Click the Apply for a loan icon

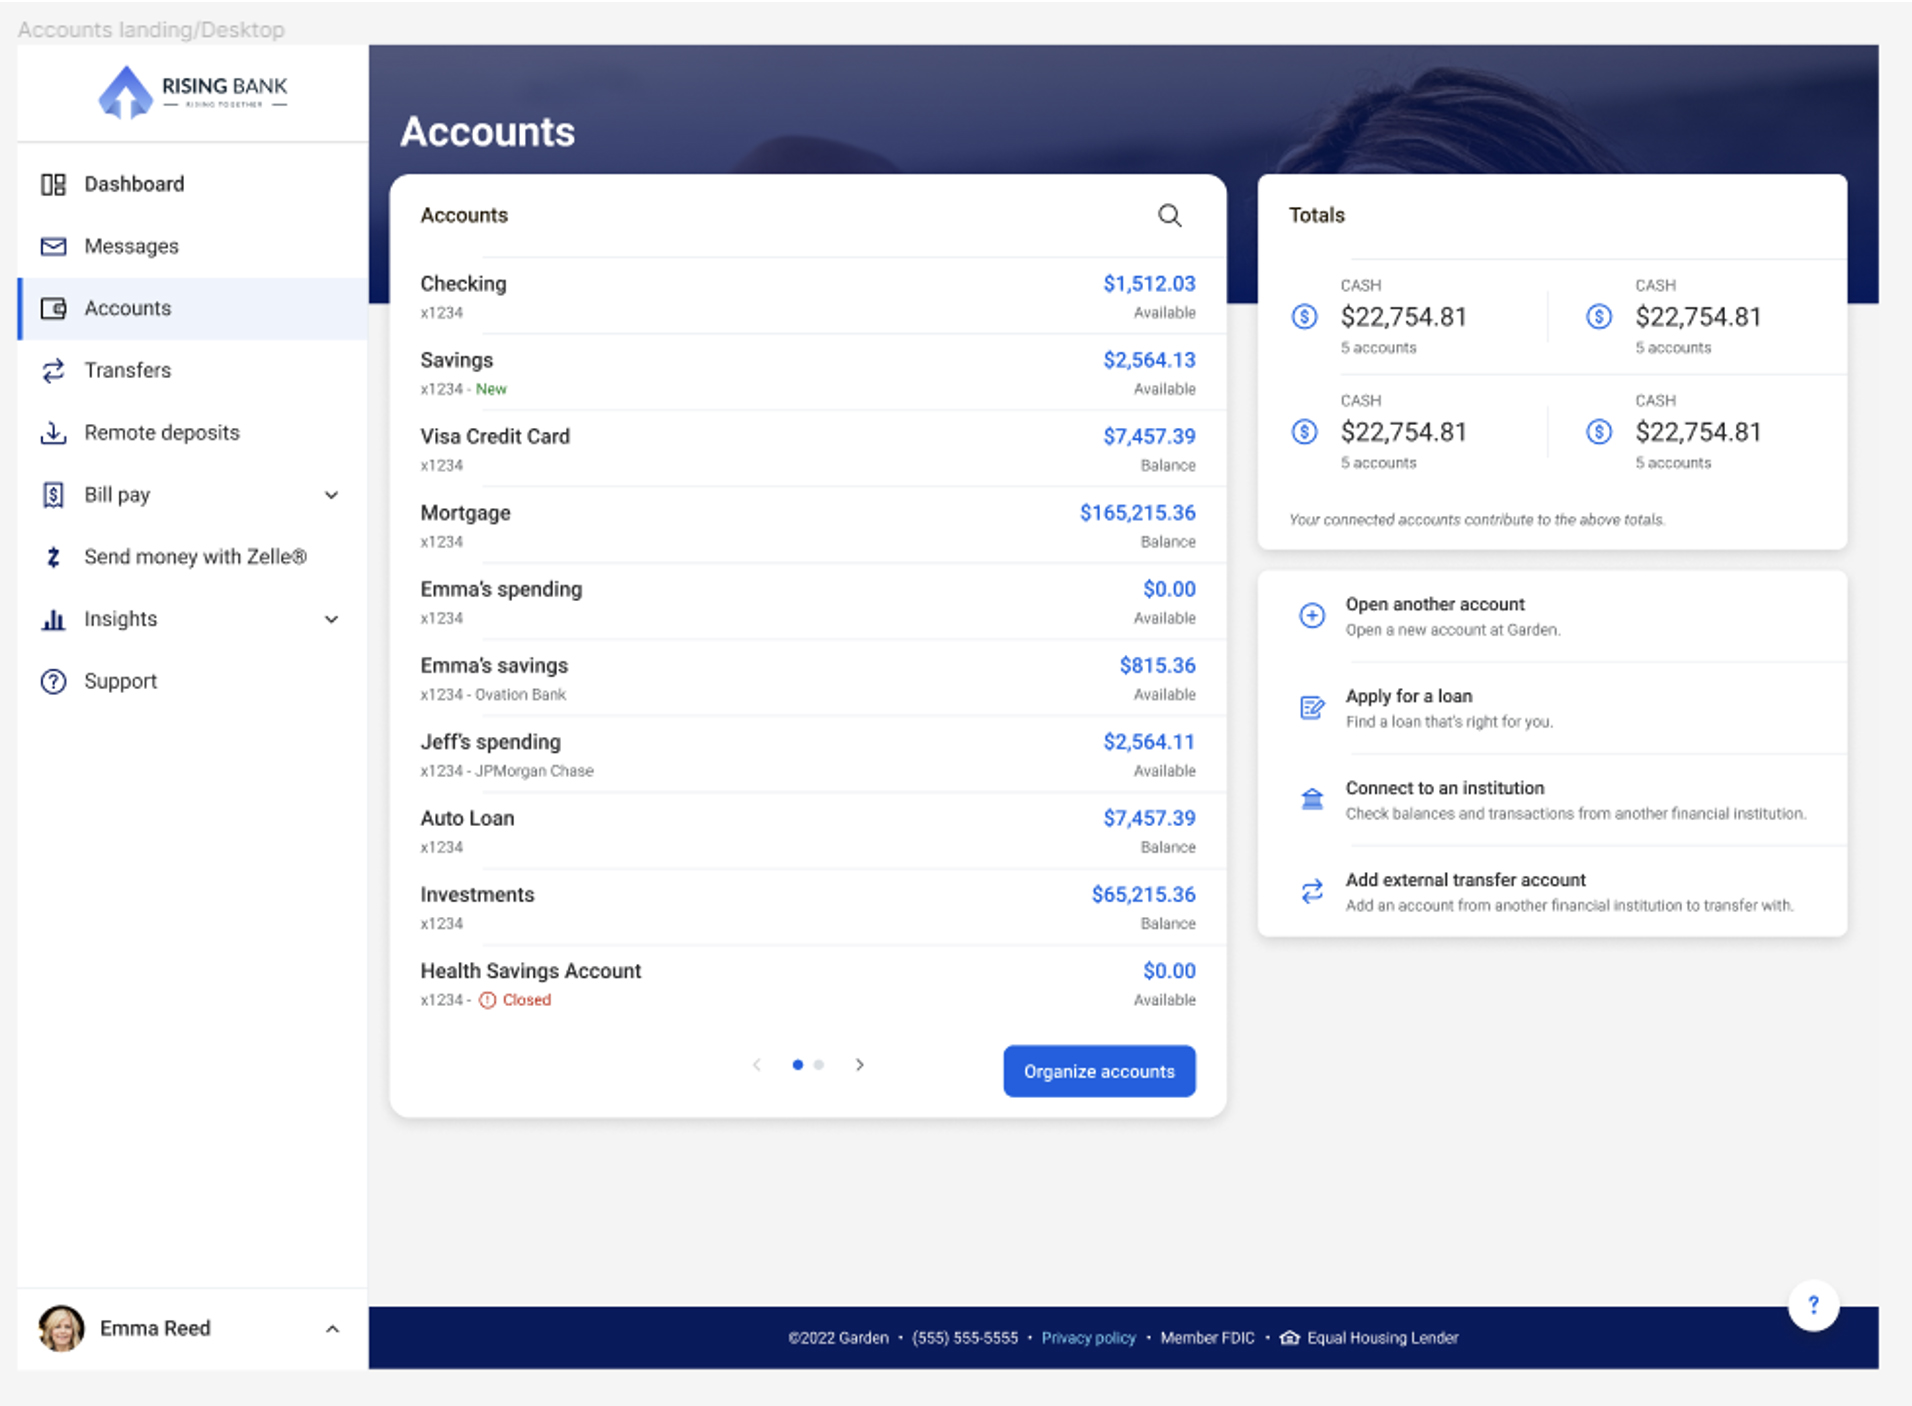(x=1311, y=708)
